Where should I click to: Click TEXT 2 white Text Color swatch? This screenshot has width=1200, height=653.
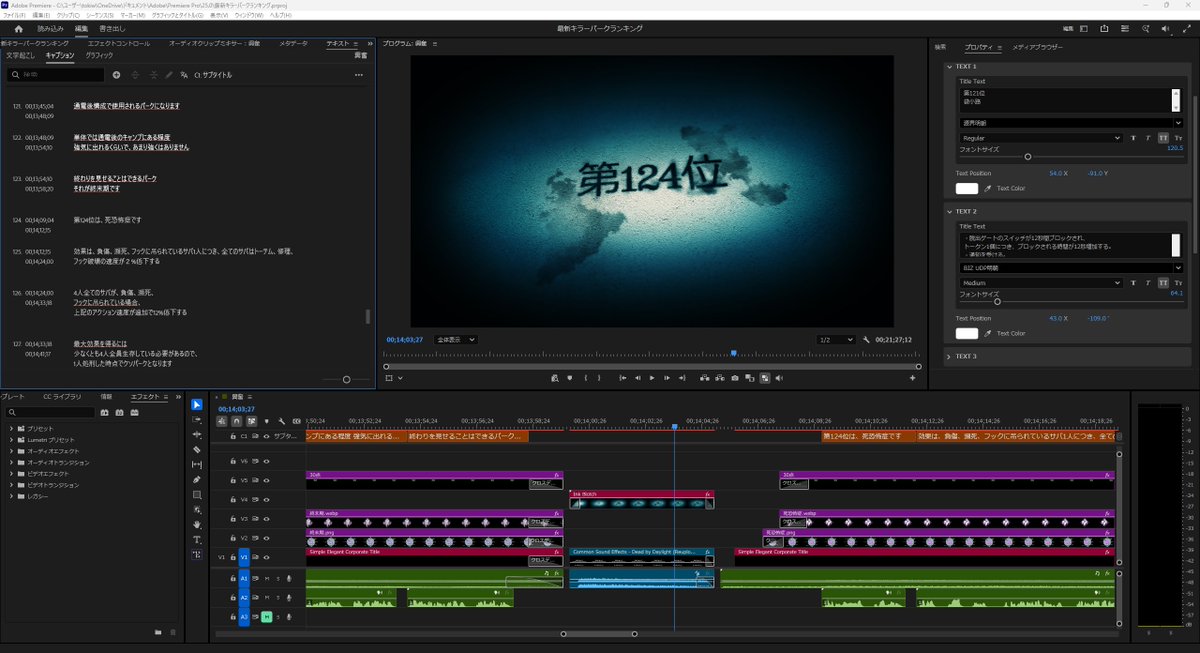tap(967, 333)
